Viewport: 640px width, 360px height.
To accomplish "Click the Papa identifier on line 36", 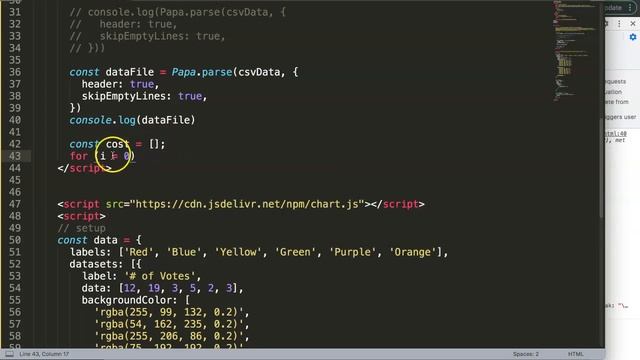I will [183, 72].
